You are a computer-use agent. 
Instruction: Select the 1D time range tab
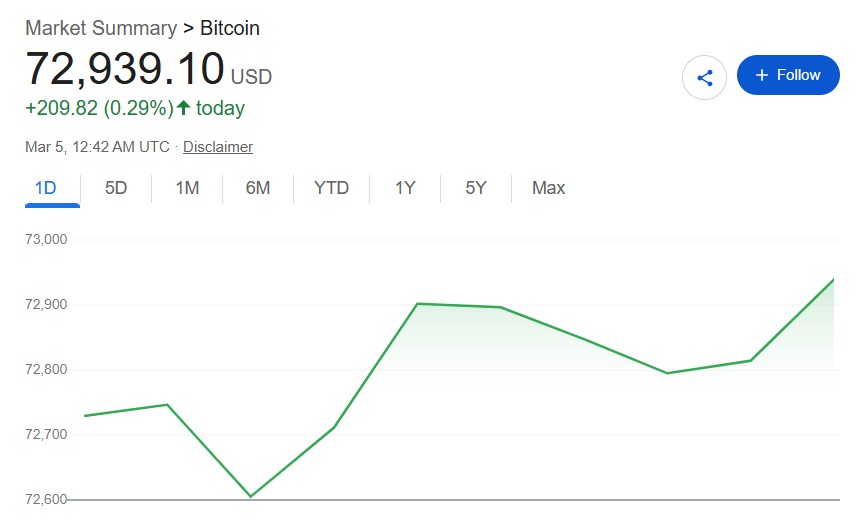[x=45, y=188]
